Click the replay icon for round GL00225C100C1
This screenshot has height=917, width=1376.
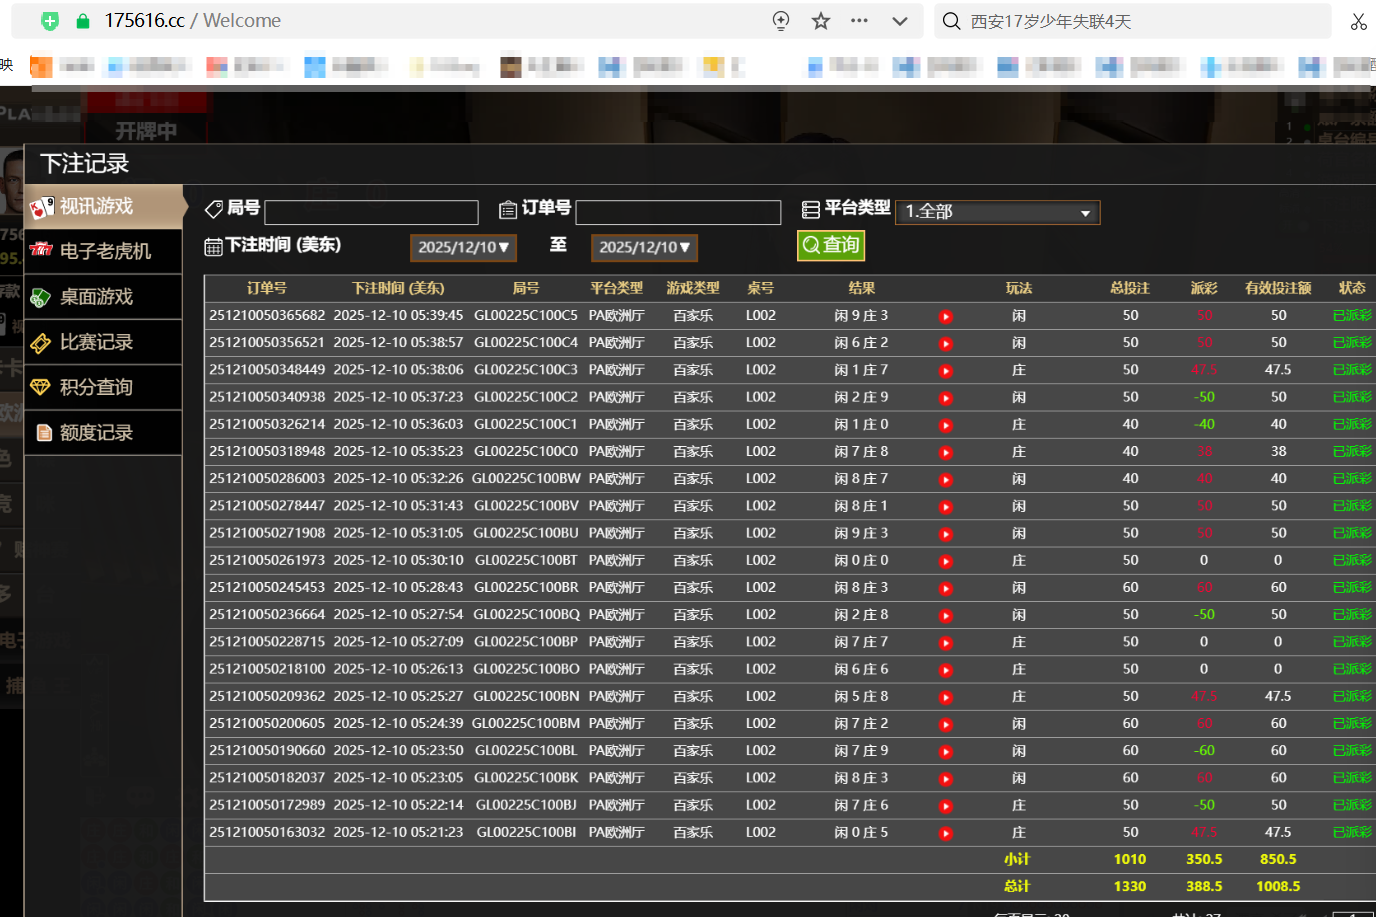tap(946, 426)
